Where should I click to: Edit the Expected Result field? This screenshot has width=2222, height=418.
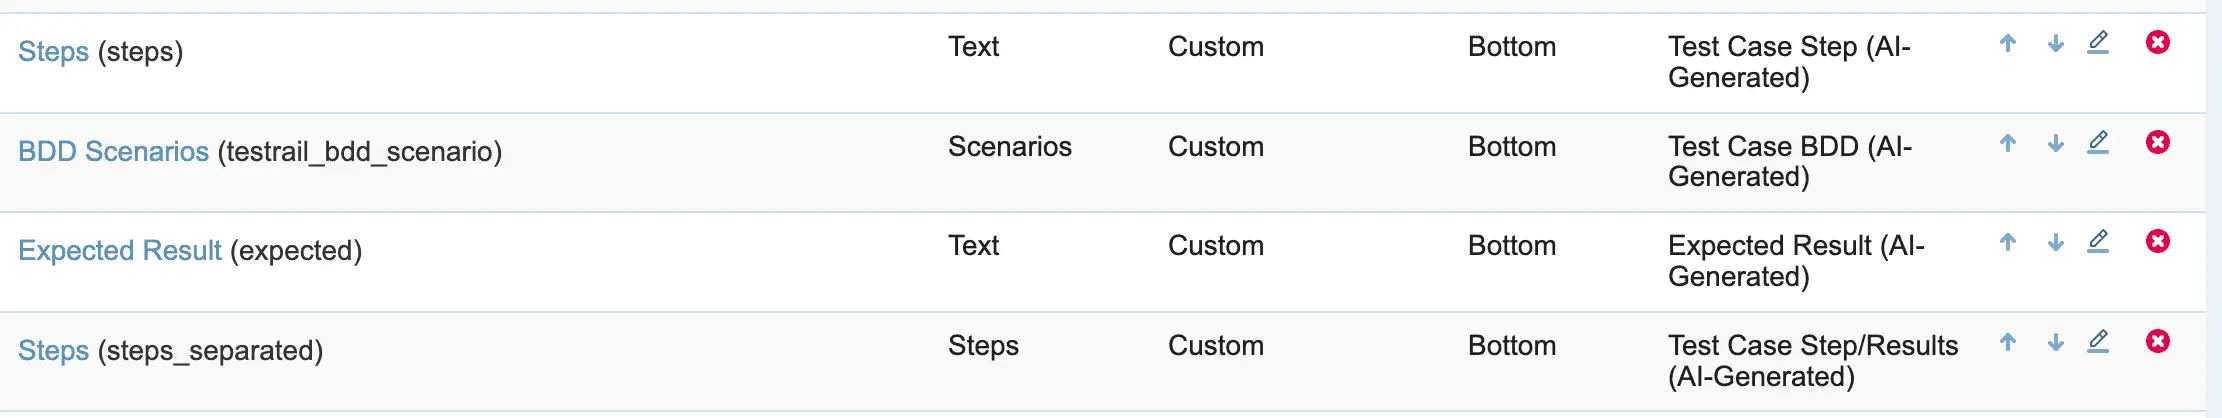tap(2098, 242)
